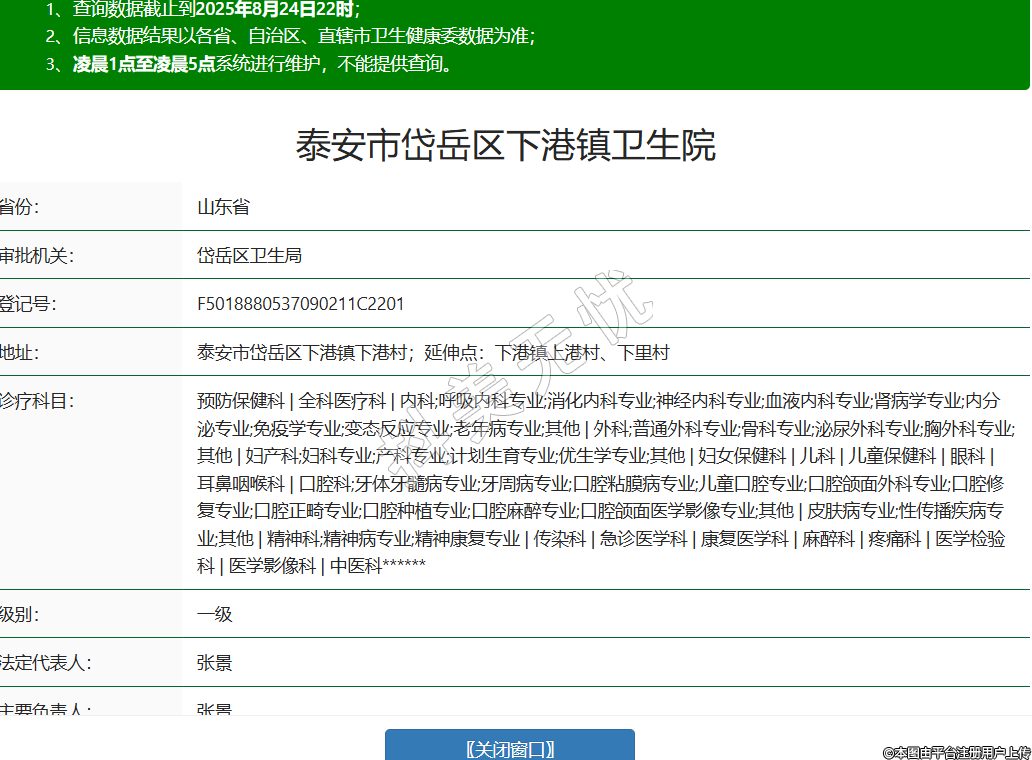Select the level value 一级

pos(214,614)
